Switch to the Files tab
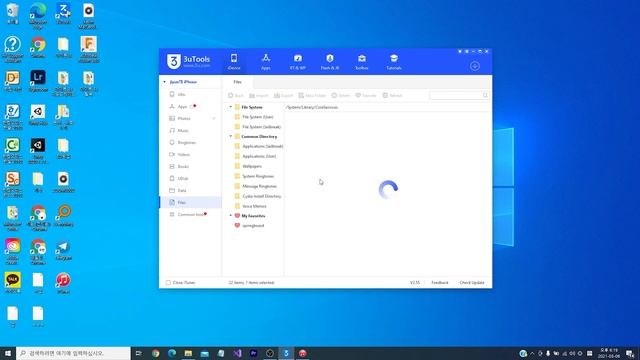Screen dimensions: 640x360 [x=238, y=82]
